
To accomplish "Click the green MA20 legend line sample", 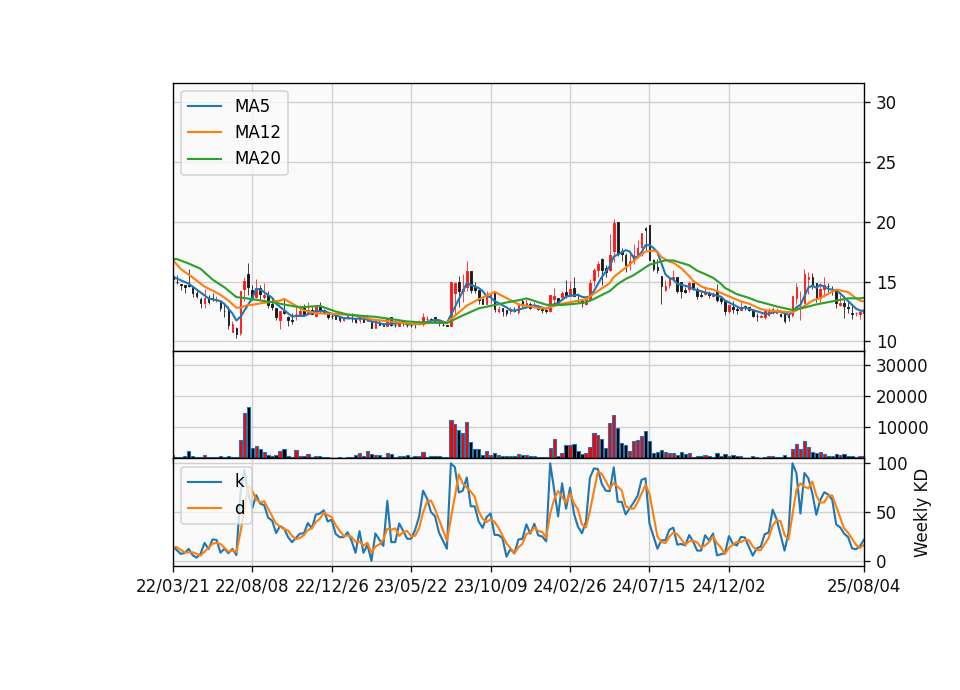I will click(204, 159).
